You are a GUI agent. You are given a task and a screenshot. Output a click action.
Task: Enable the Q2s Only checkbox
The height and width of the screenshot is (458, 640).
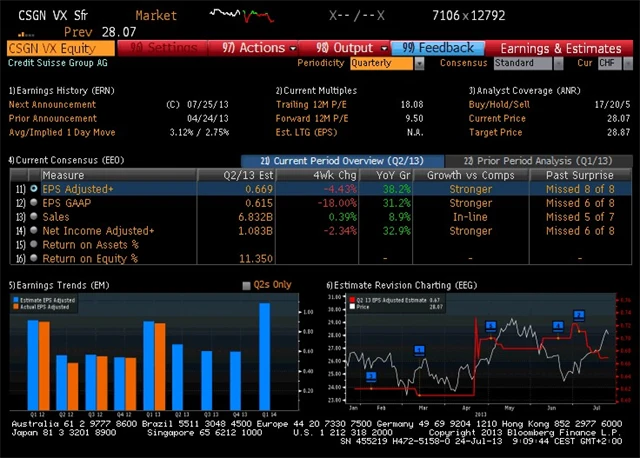click(247, 285)
